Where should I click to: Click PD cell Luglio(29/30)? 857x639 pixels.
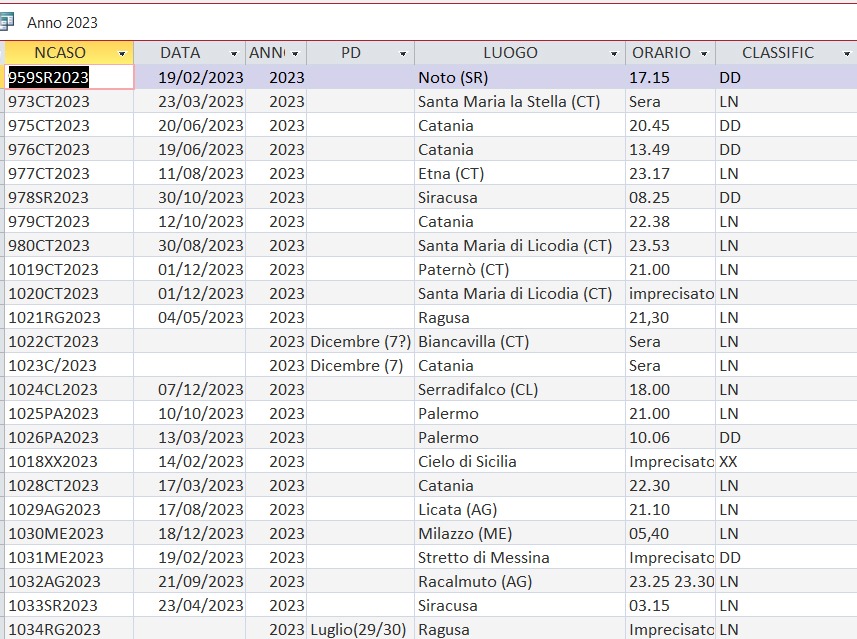(x=361, y=630)
